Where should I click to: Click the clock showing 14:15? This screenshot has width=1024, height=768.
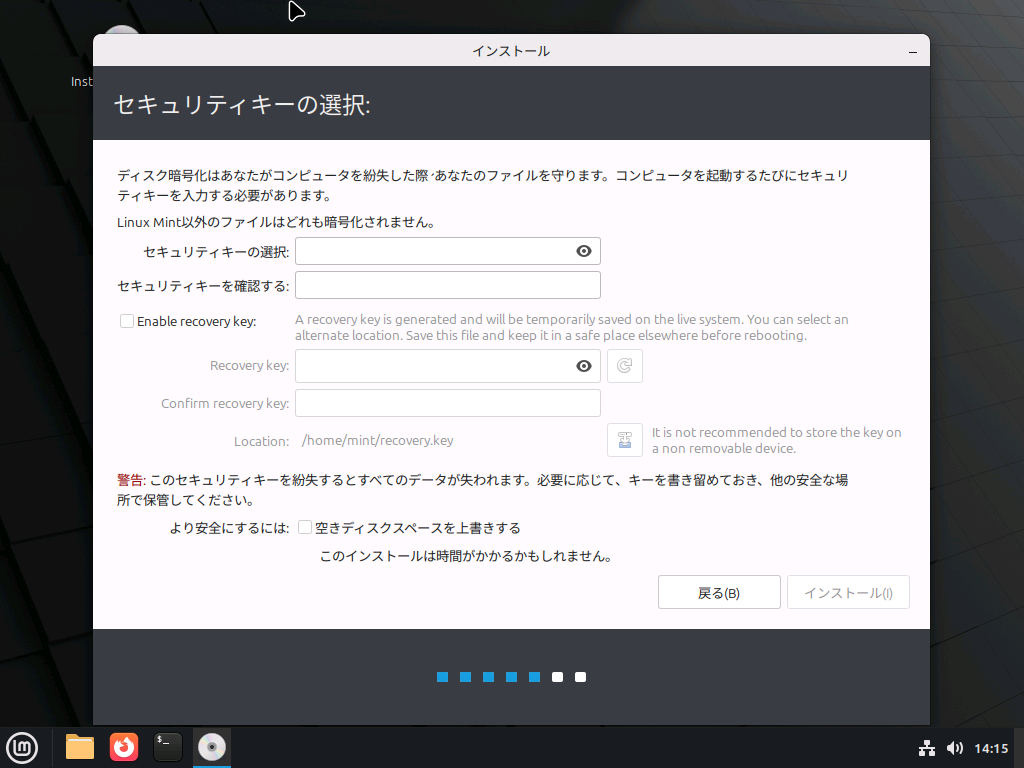(991, 747)
